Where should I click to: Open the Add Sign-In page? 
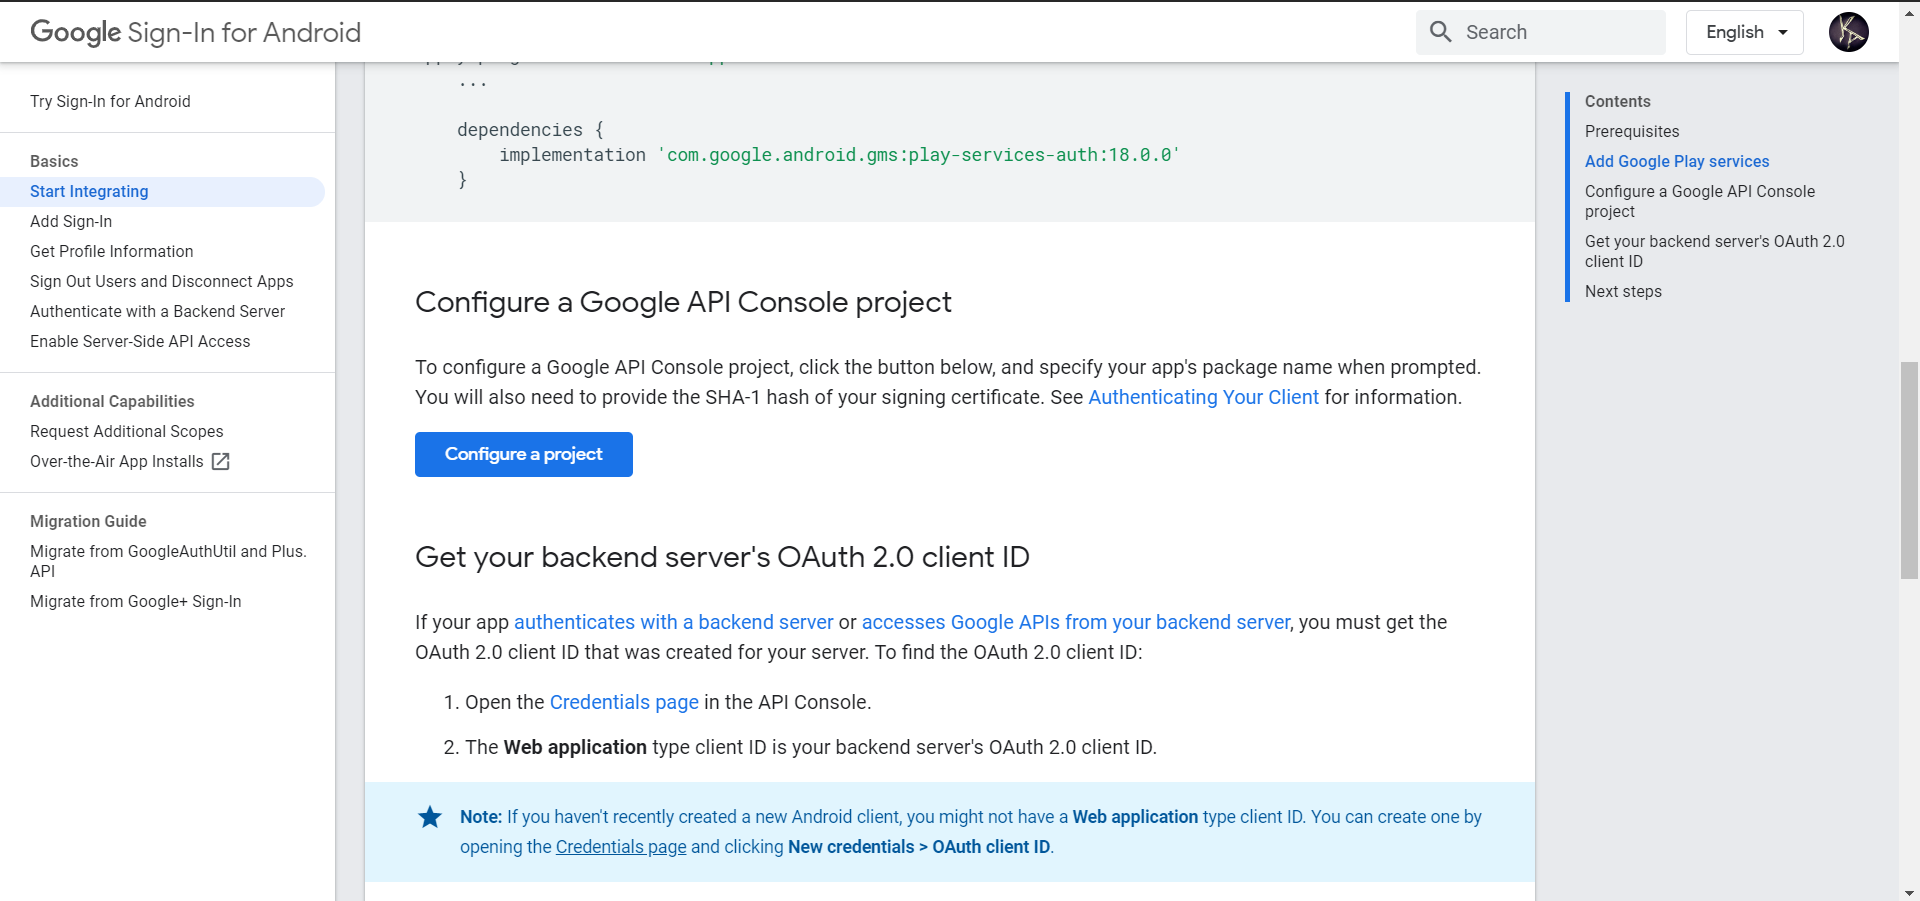71,221
